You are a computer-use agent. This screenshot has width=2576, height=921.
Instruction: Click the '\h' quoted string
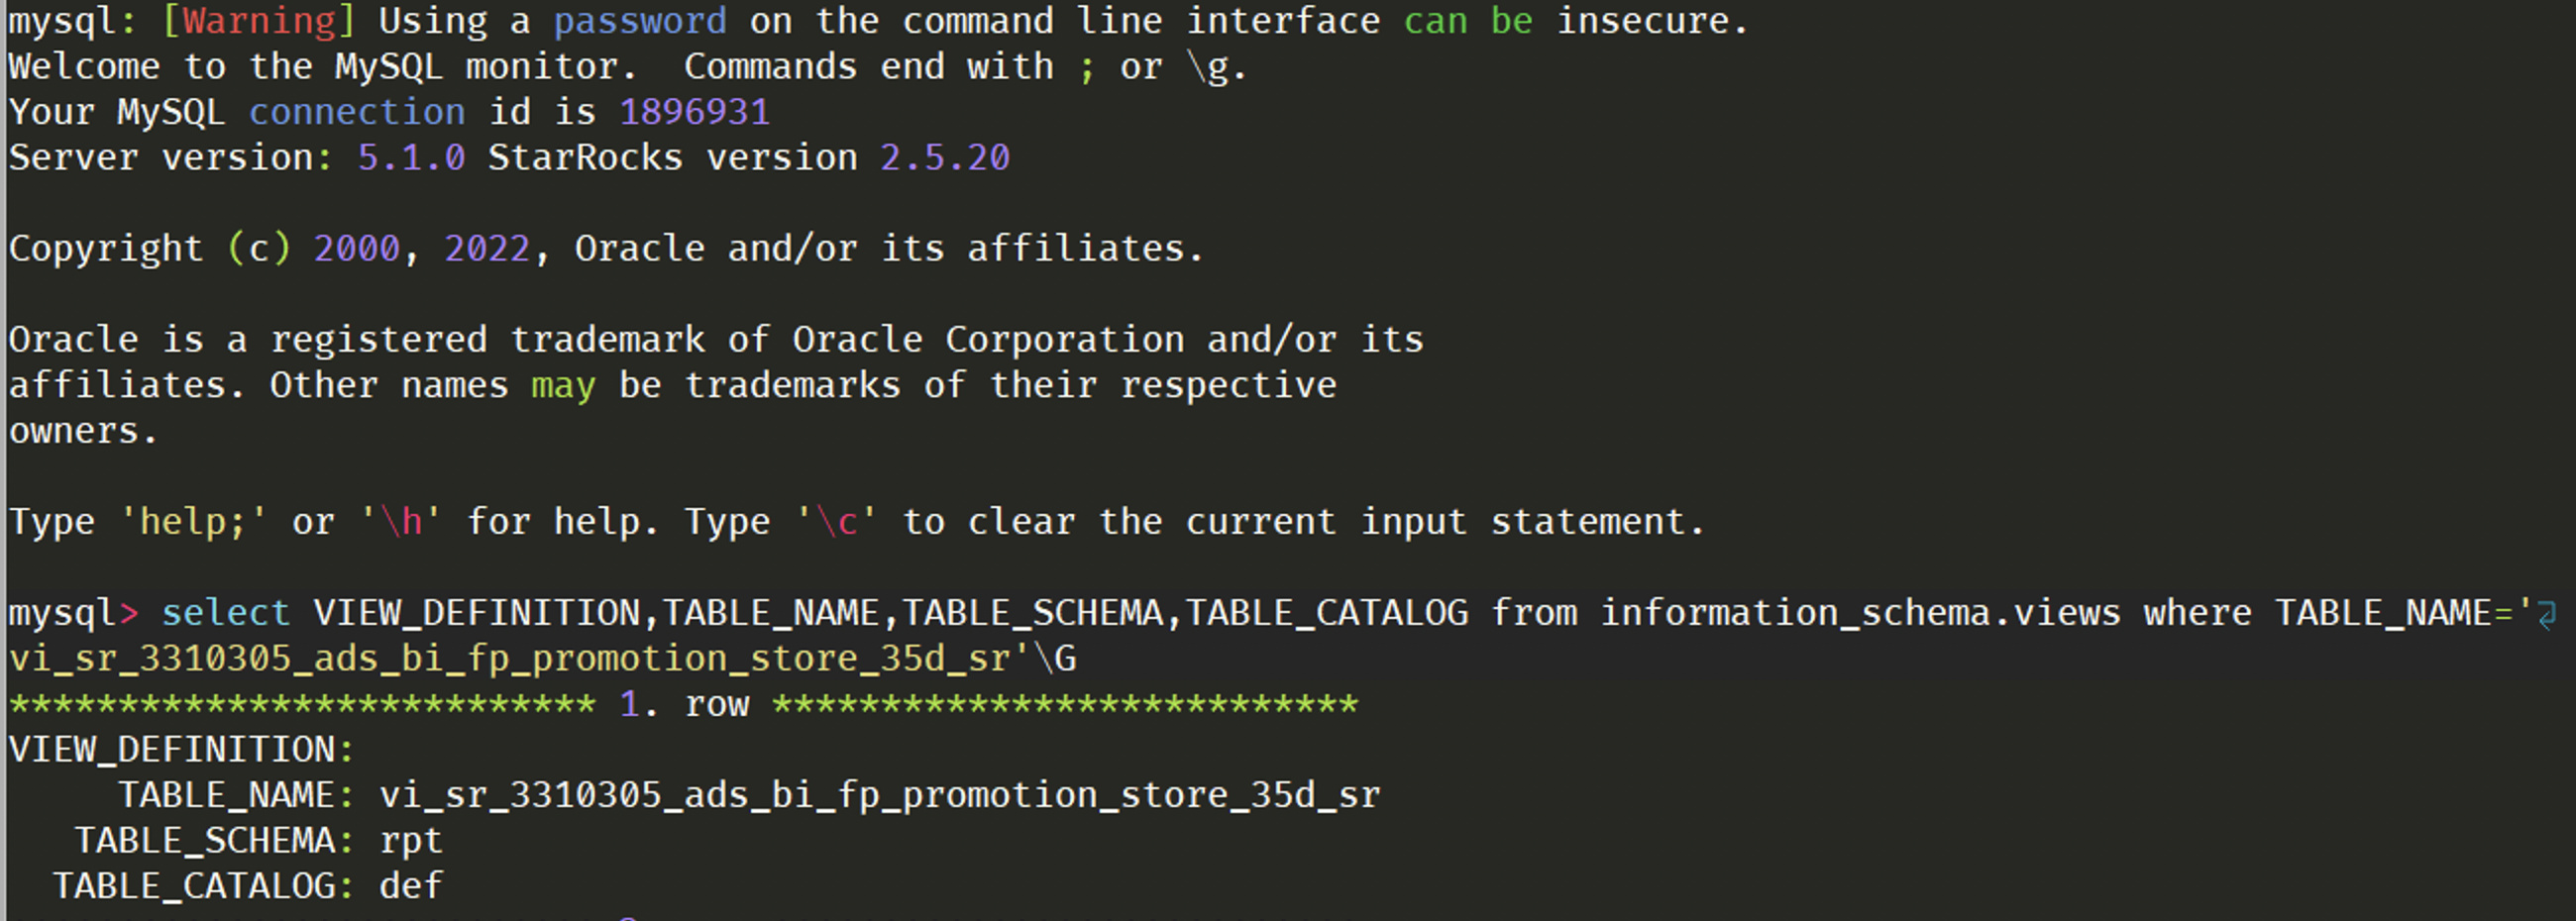pos(401,522)
